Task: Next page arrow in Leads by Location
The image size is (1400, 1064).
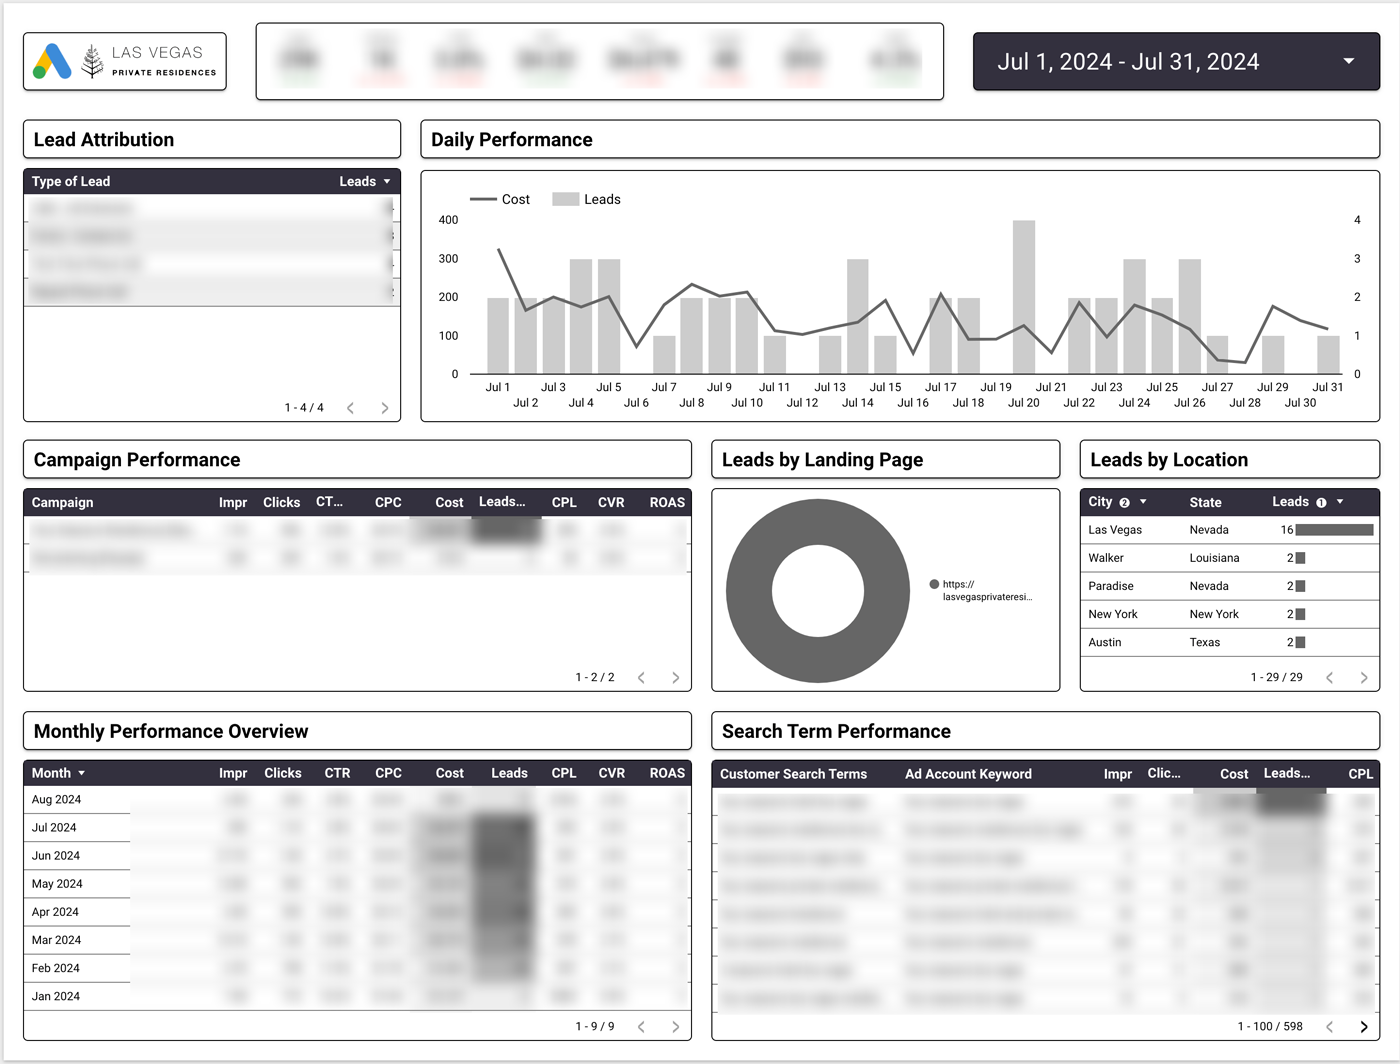Action: coord(1364,678)
